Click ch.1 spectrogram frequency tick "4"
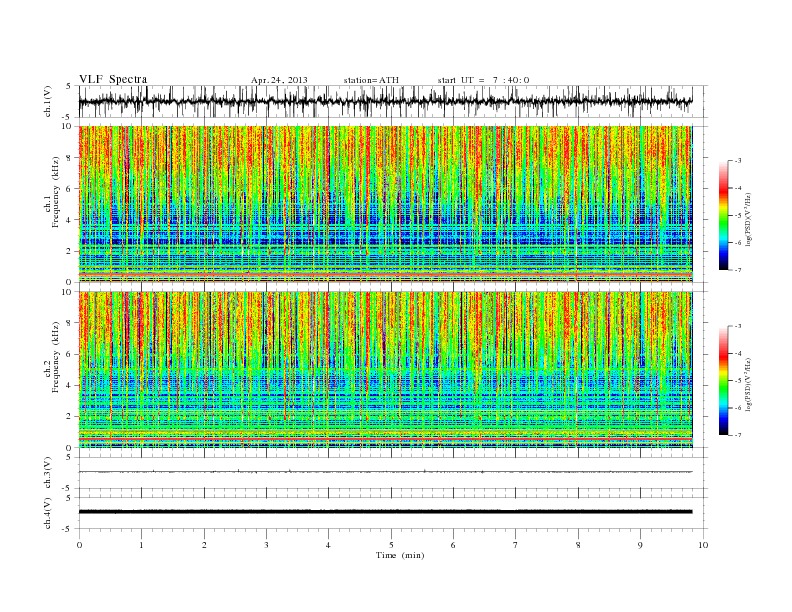 tap(70, 220)
